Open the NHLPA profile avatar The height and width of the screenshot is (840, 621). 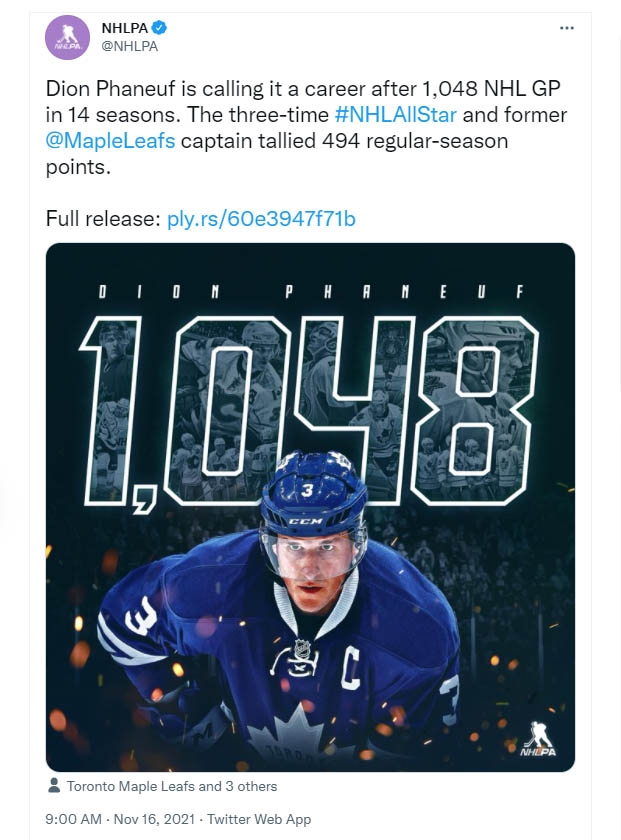click(x=69, y=37)
